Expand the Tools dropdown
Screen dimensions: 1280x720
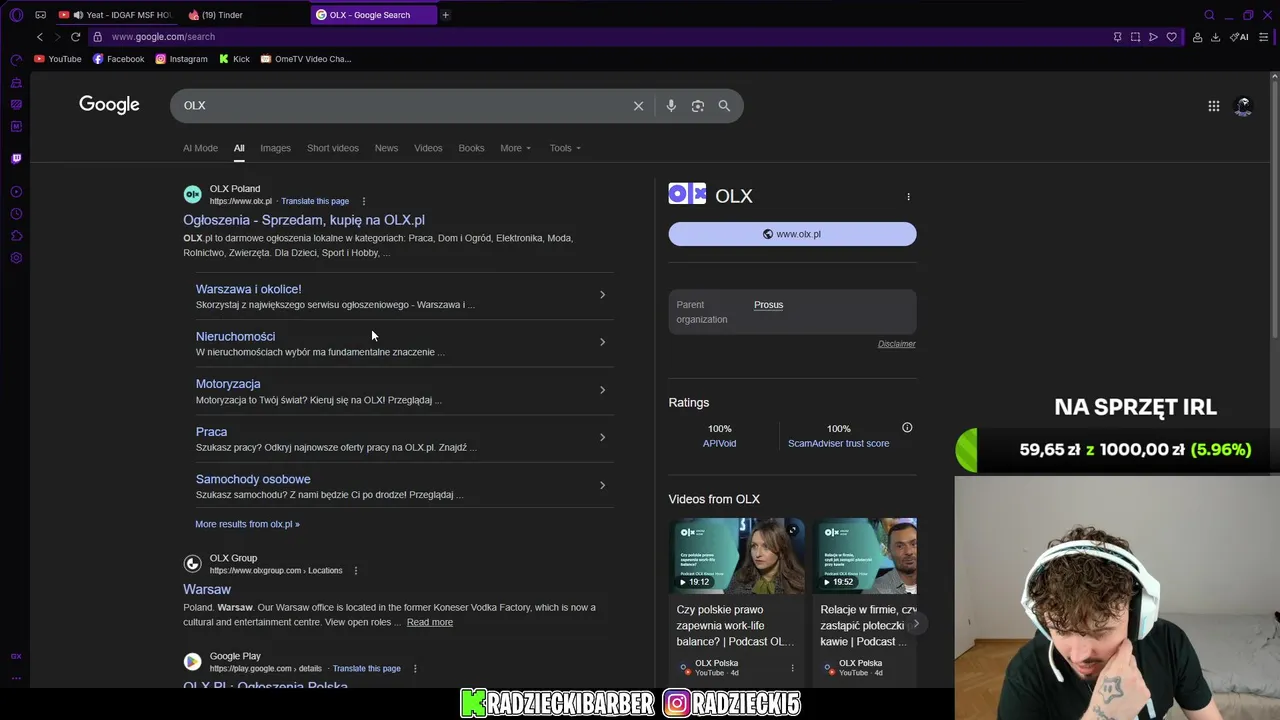point(565,148)
